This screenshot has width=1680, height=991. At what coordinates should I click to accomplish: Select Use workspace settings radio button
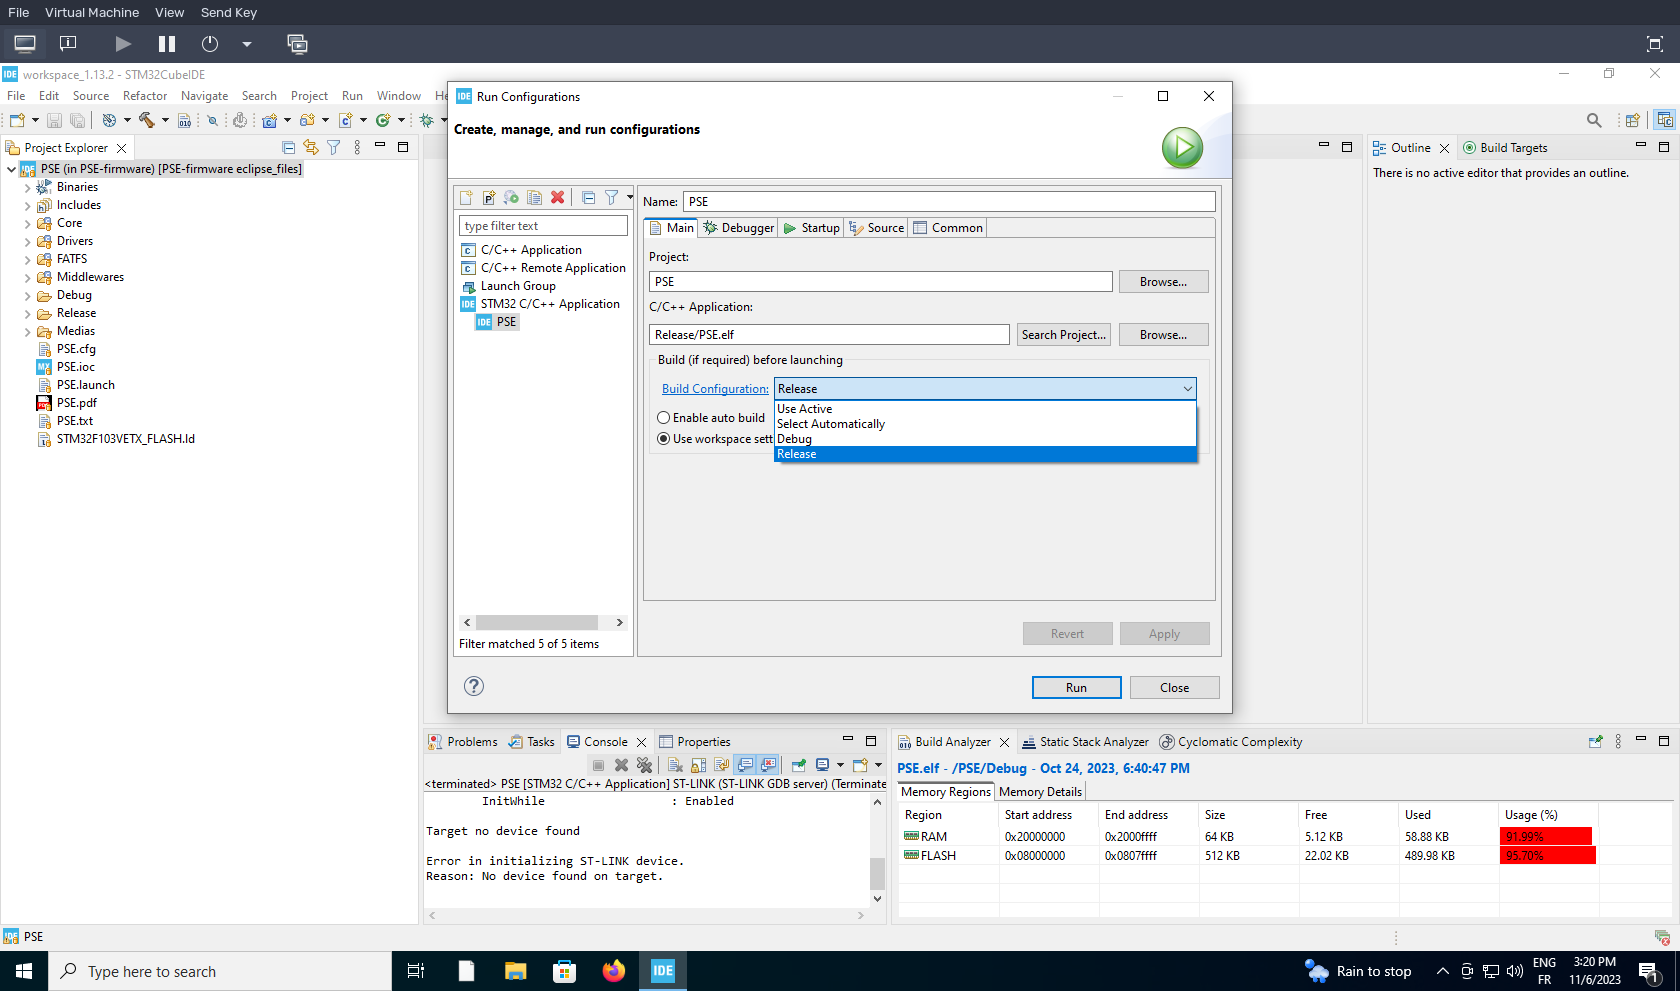click(x=663, y=439)
